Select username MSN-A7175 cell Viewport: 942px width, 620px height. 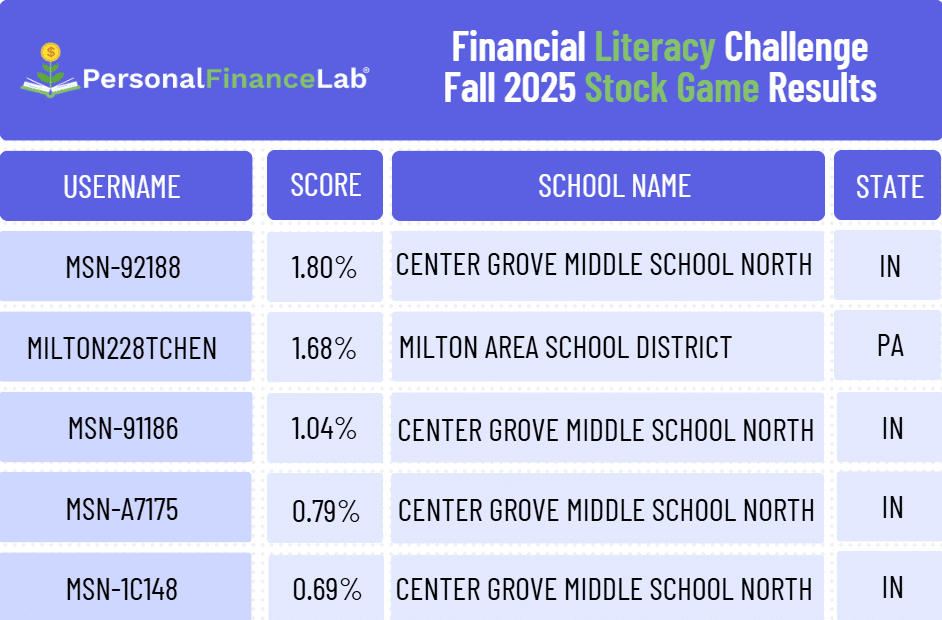[x=123, y=510]
